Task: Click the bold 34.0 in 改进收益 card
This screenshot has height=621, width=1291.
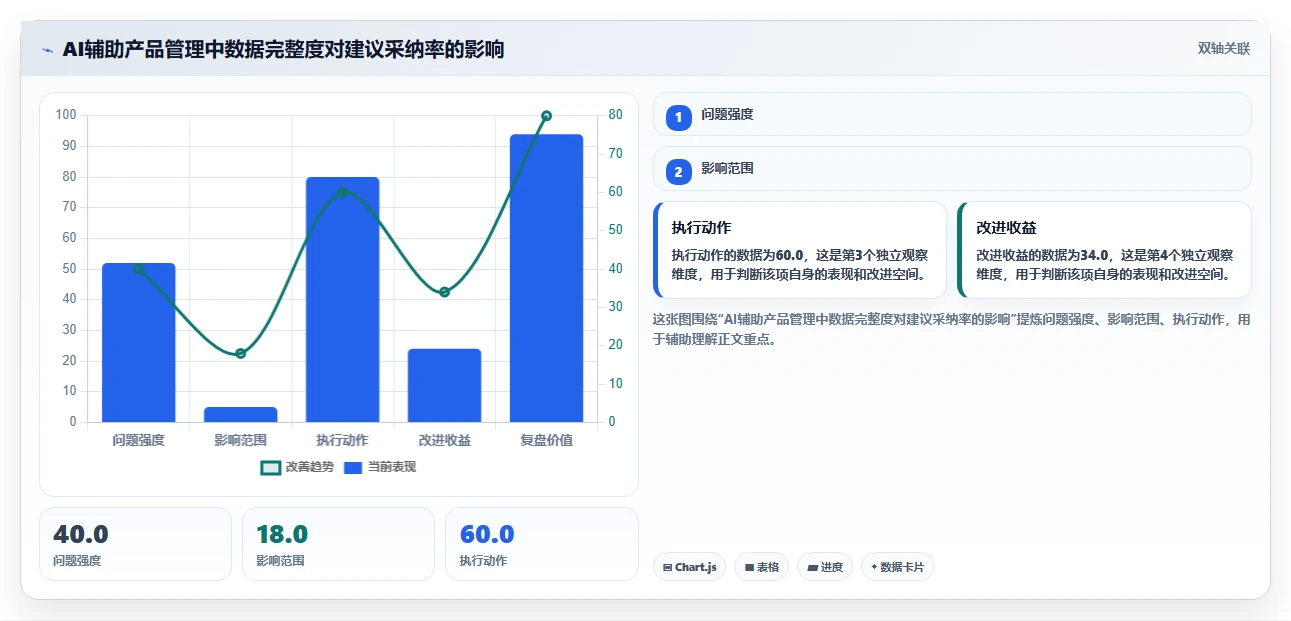Action: (x=1094, y=255)
